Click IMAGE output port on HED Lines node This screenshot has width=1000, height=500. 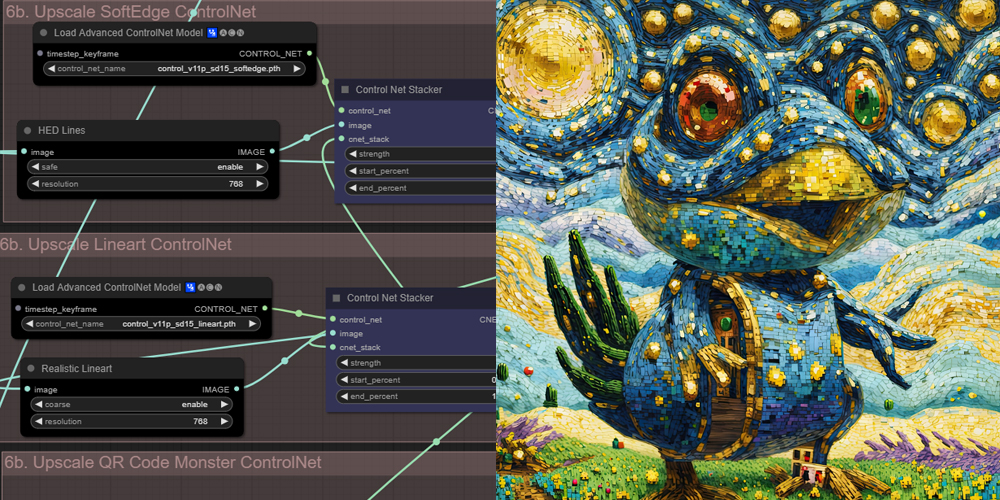(x=272, y=152)
